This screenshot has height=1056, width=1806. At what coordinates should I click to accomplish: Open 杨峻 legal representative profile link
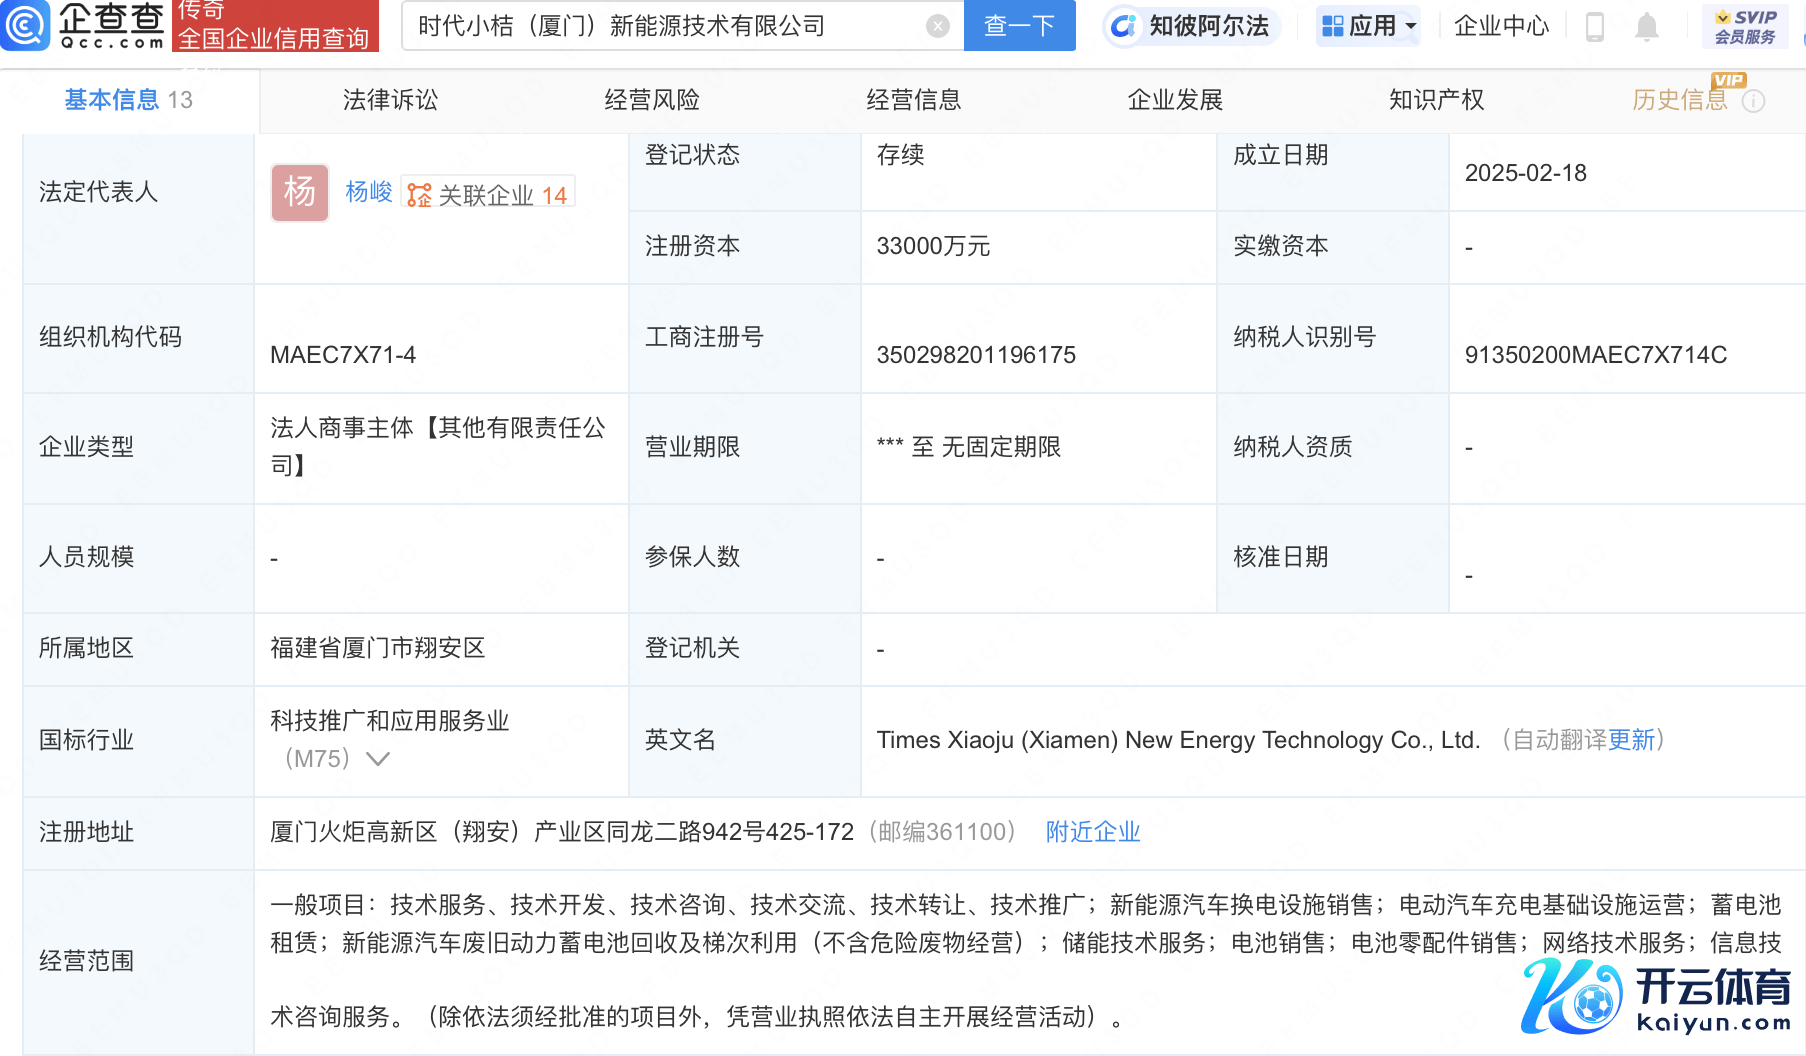click(368, 192)
